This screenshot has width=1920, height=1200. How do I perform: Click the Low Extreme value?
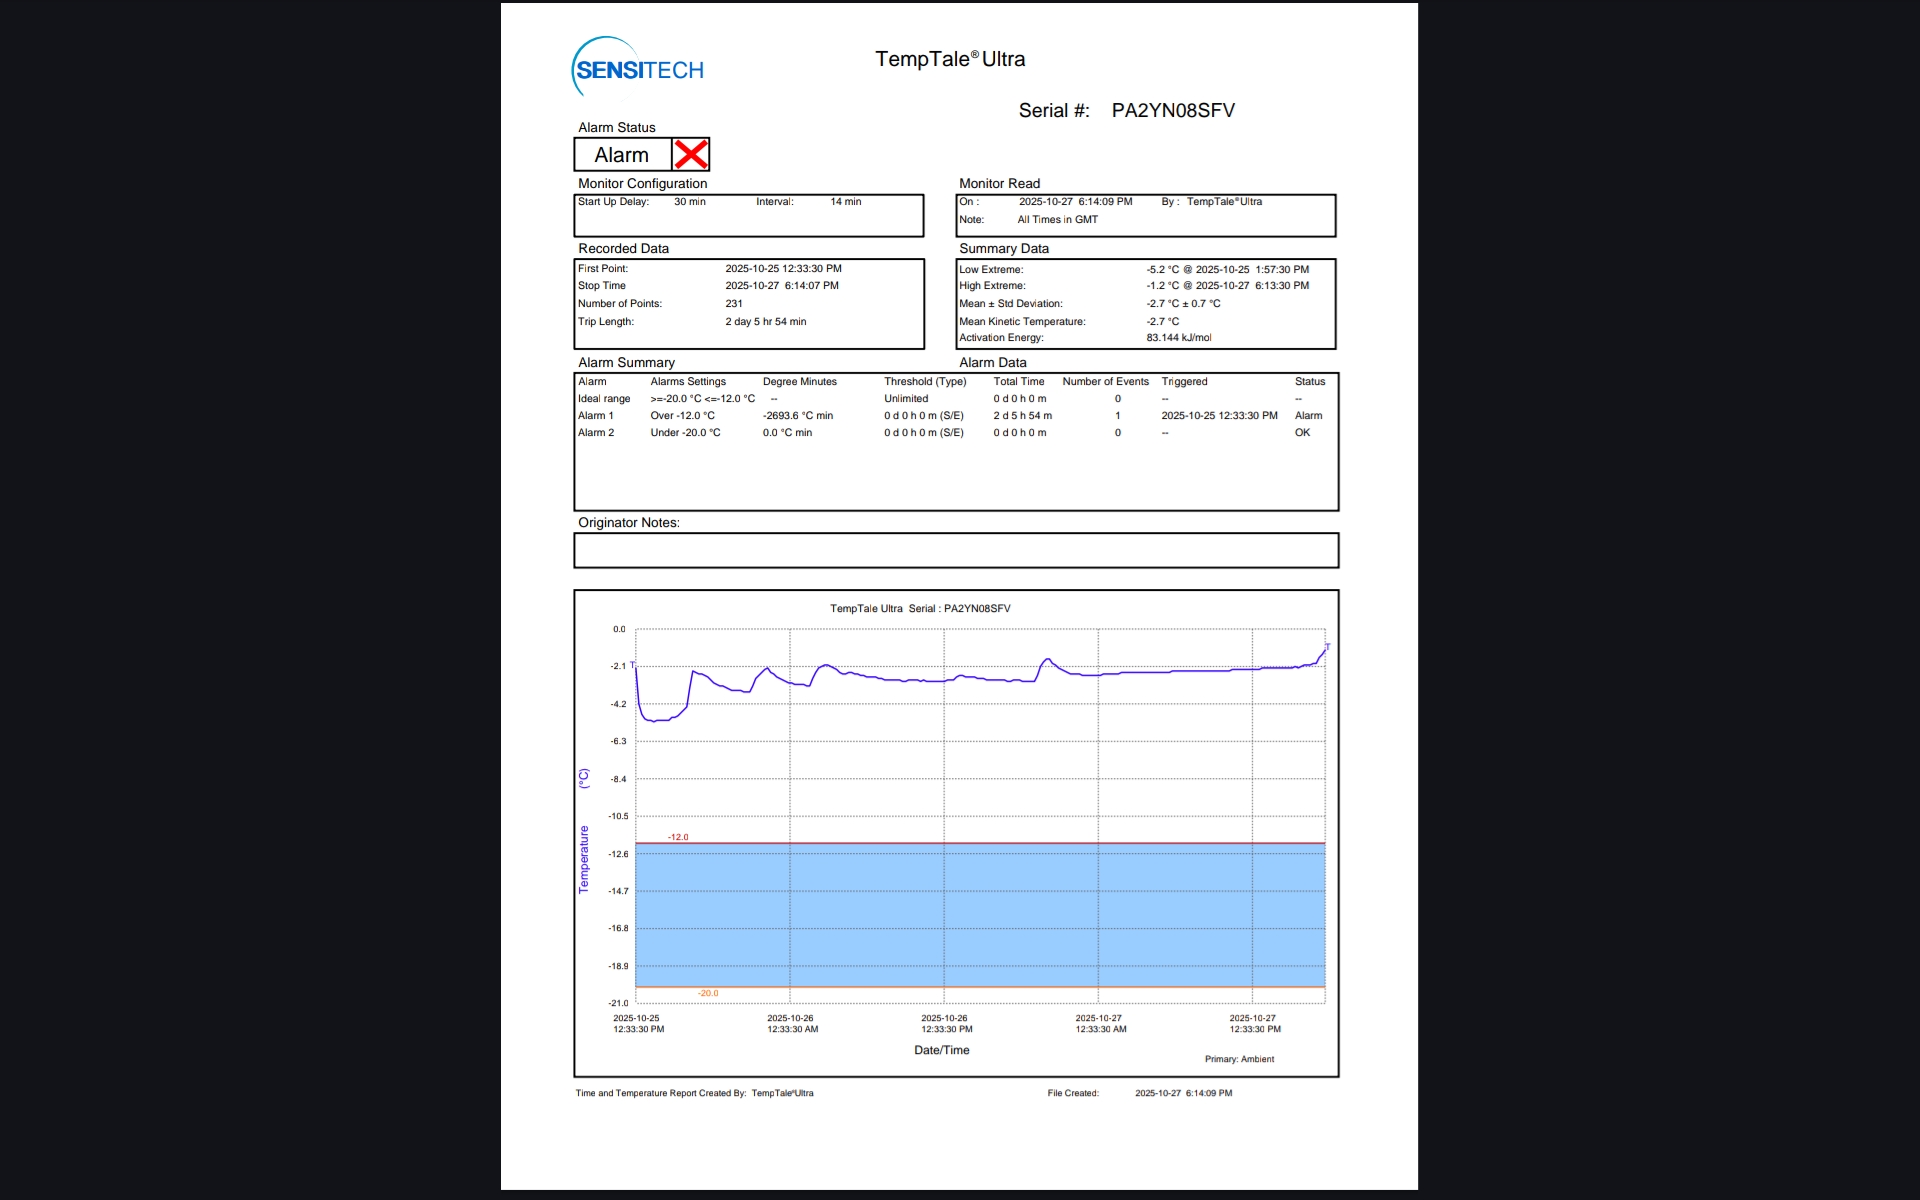pyautogui.click(x=1227, y=270)
